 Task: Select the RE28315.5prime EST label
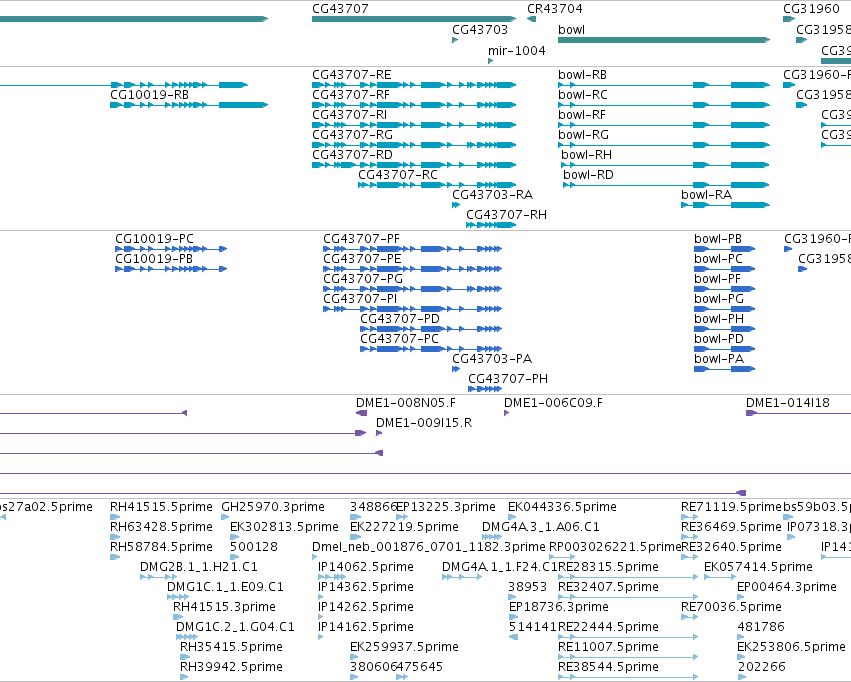pyautogui.click(x=608, y=568)
